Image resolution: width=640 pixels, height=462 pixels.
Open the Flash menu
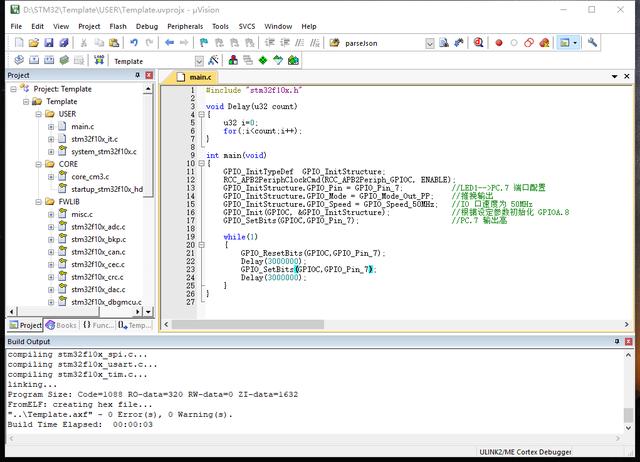(118, 26)
